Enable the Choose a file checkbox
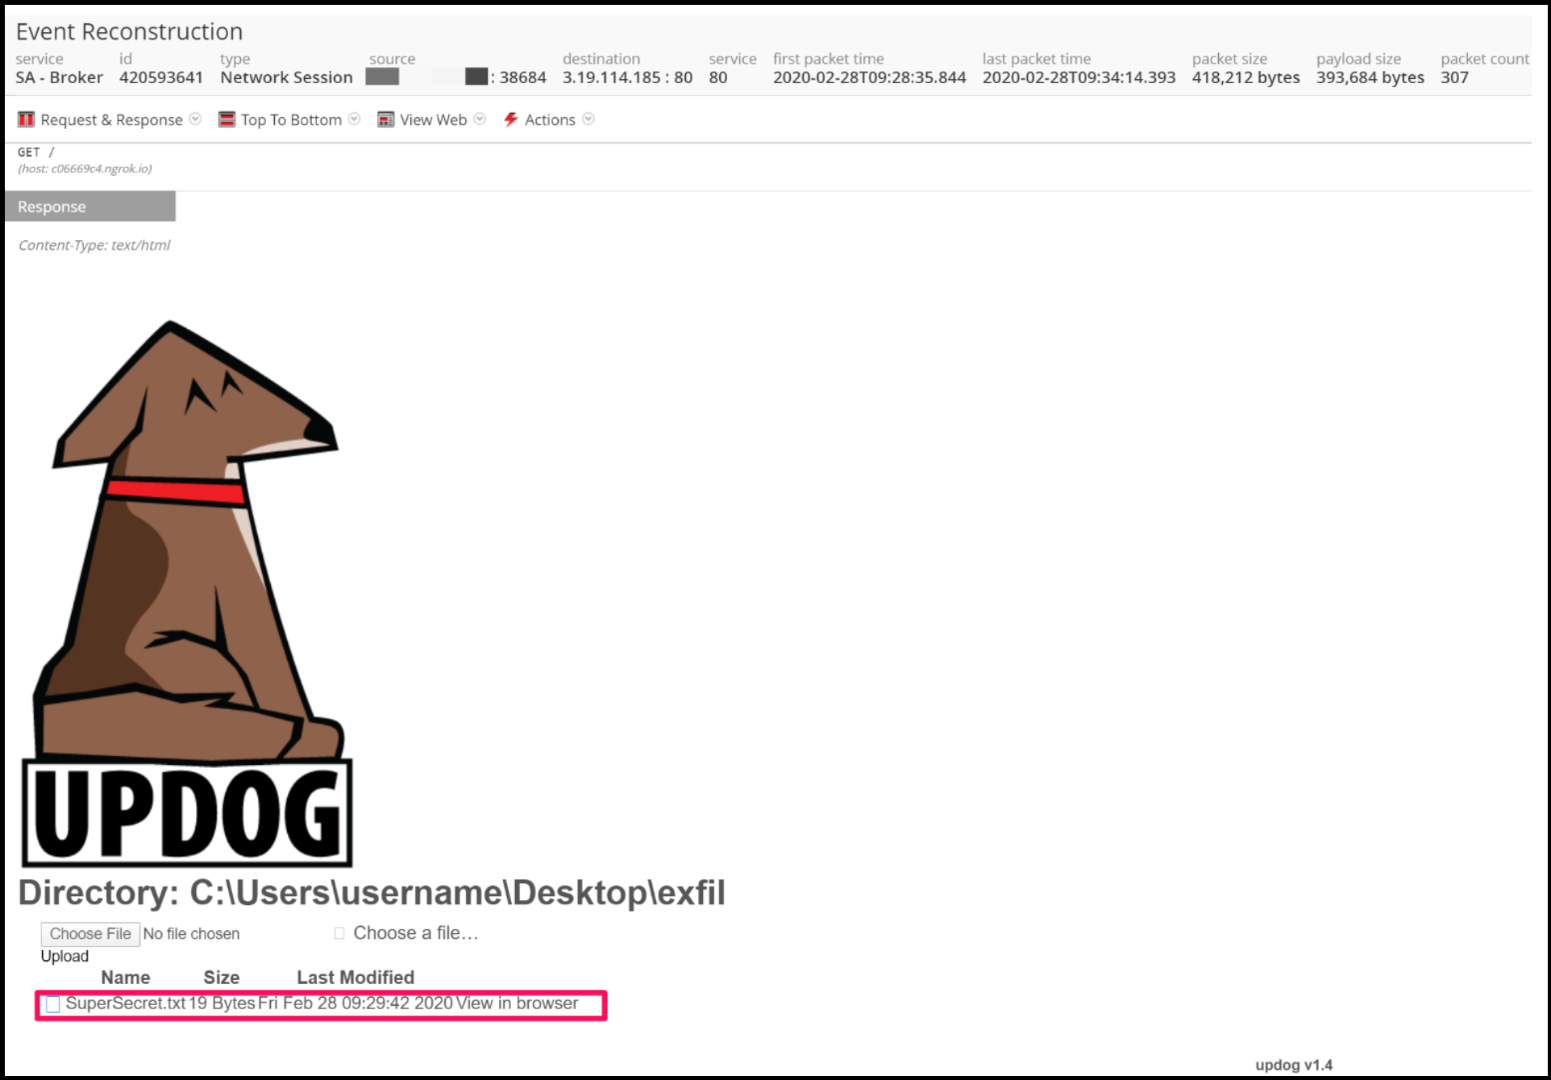Screen dimensions: 1551x1080 pyautogui.click(x=338, y=932)
